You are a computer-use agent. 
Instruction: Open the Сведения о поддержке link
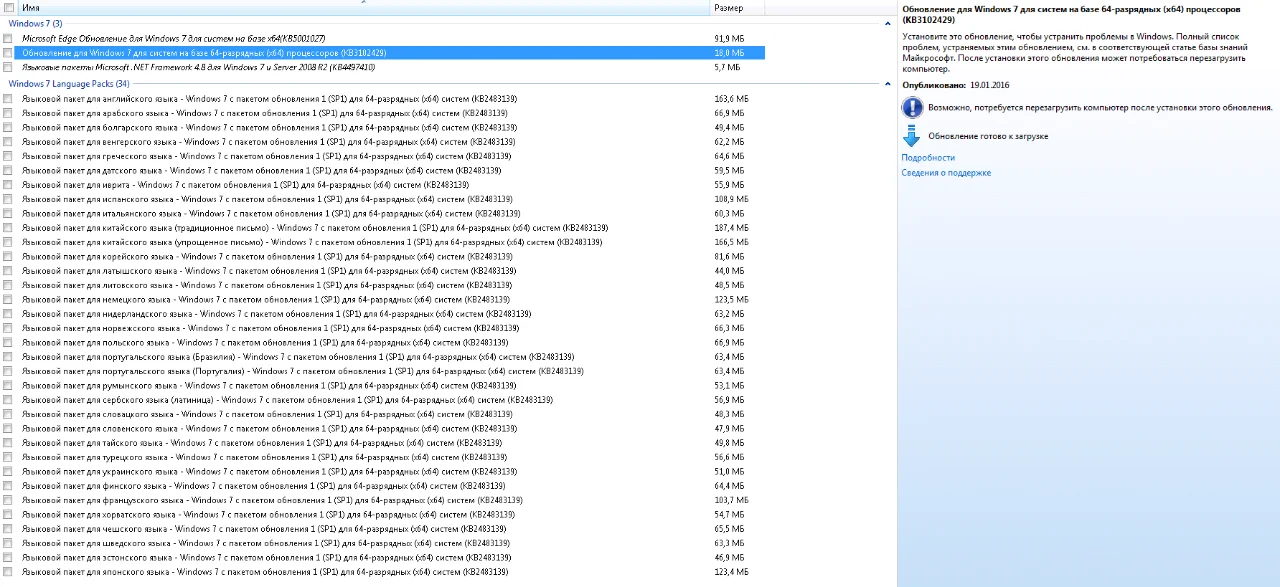pos(946,173)
